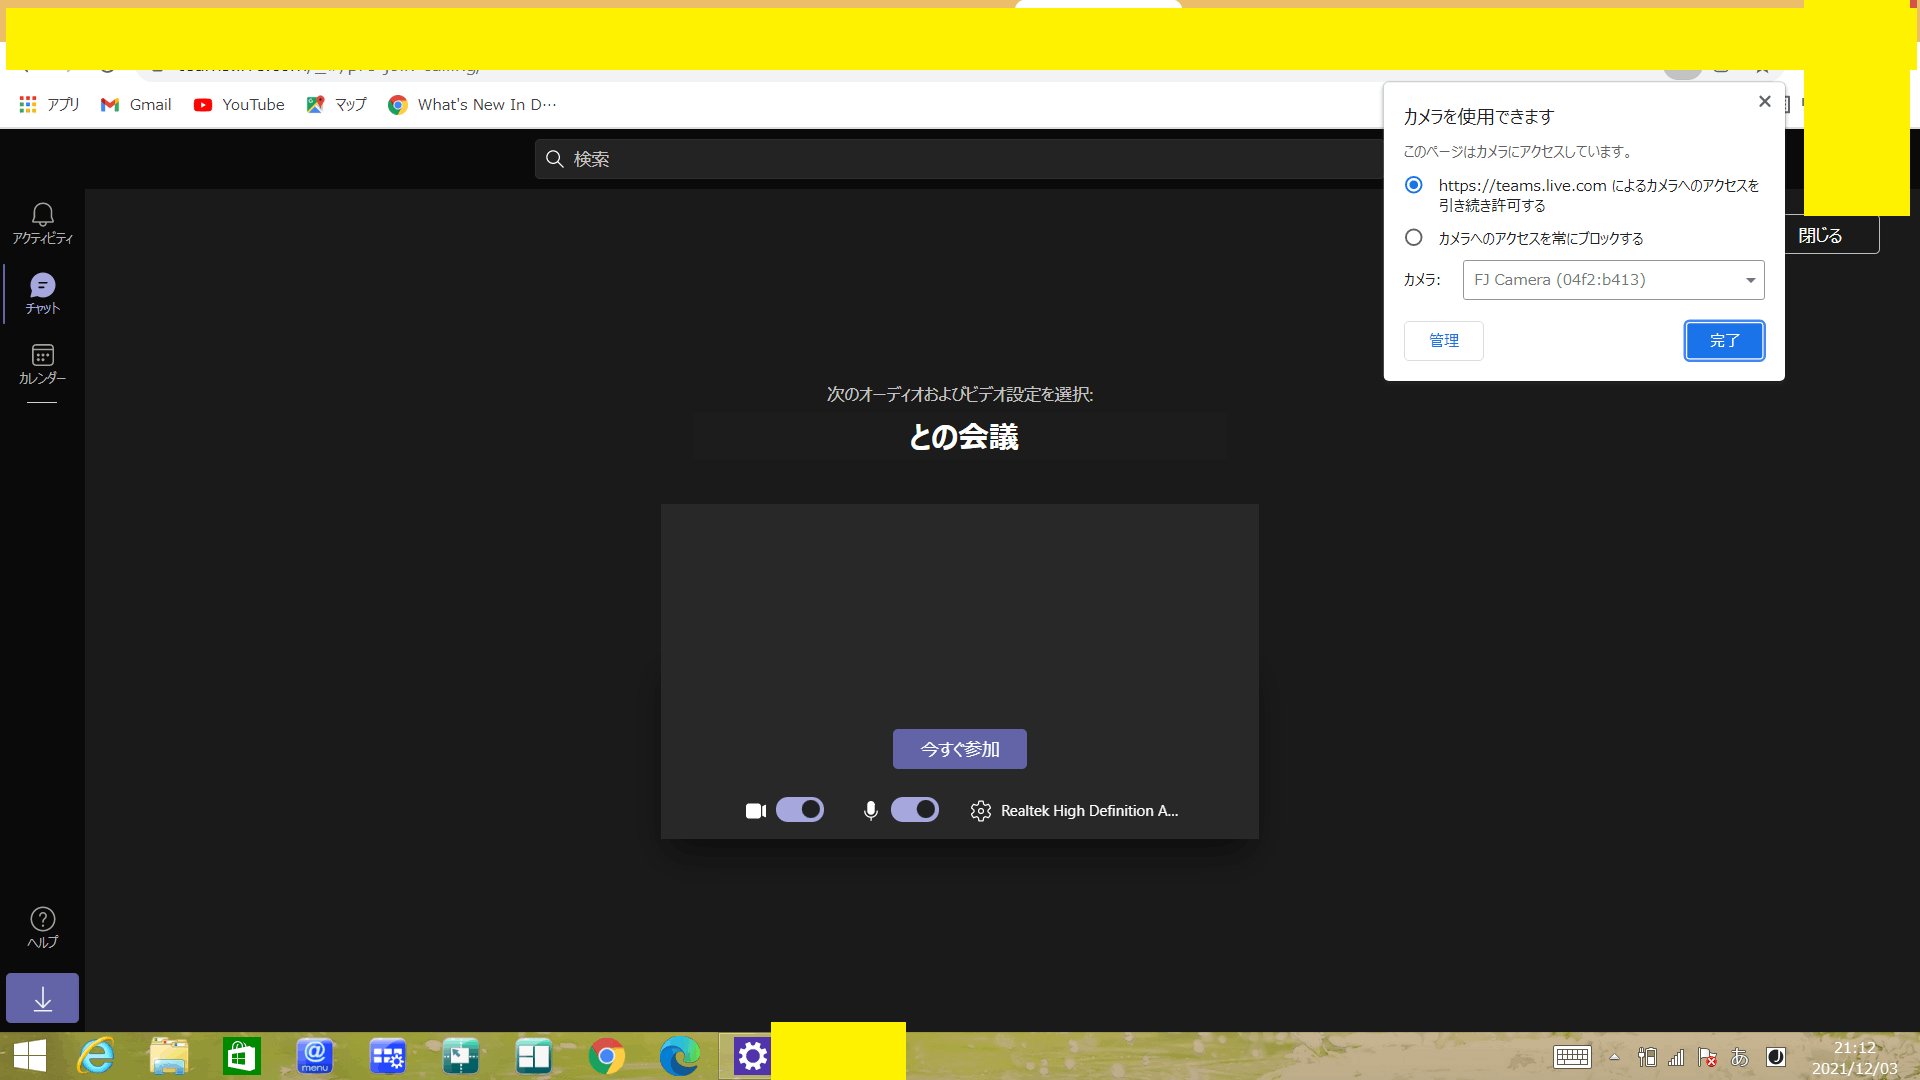Click the download icon in sidebar
The width and height of the screenshot is (1920, 1080).
click(42, 996)
